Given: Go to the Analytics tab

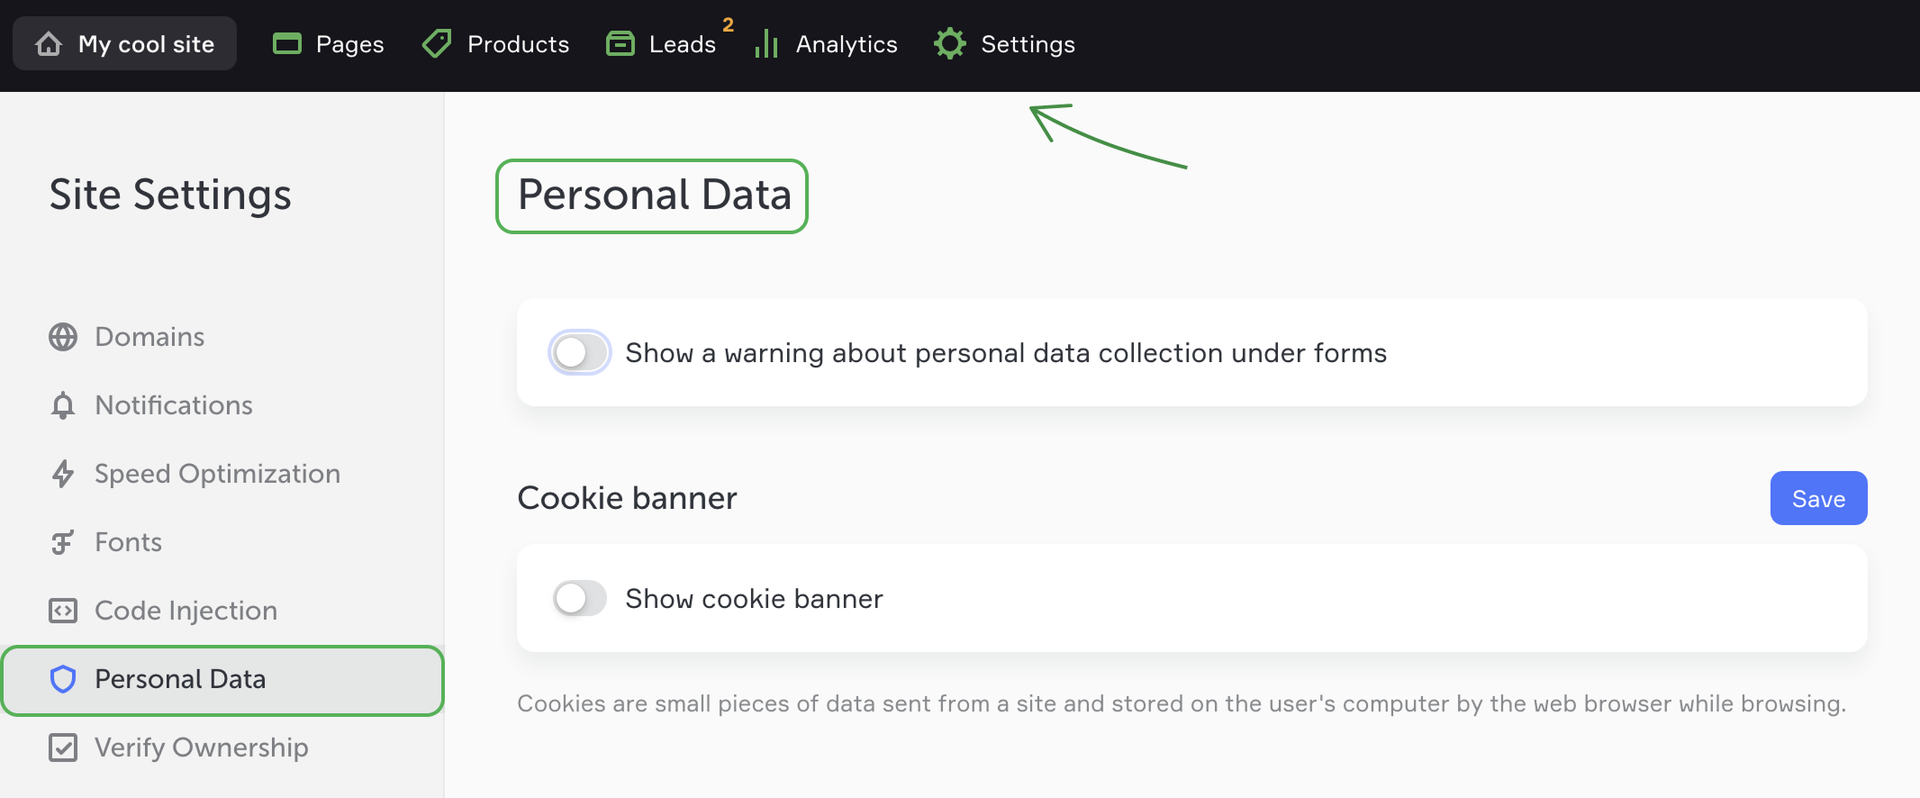Looking at the screenshot, I should pos(846,44).
